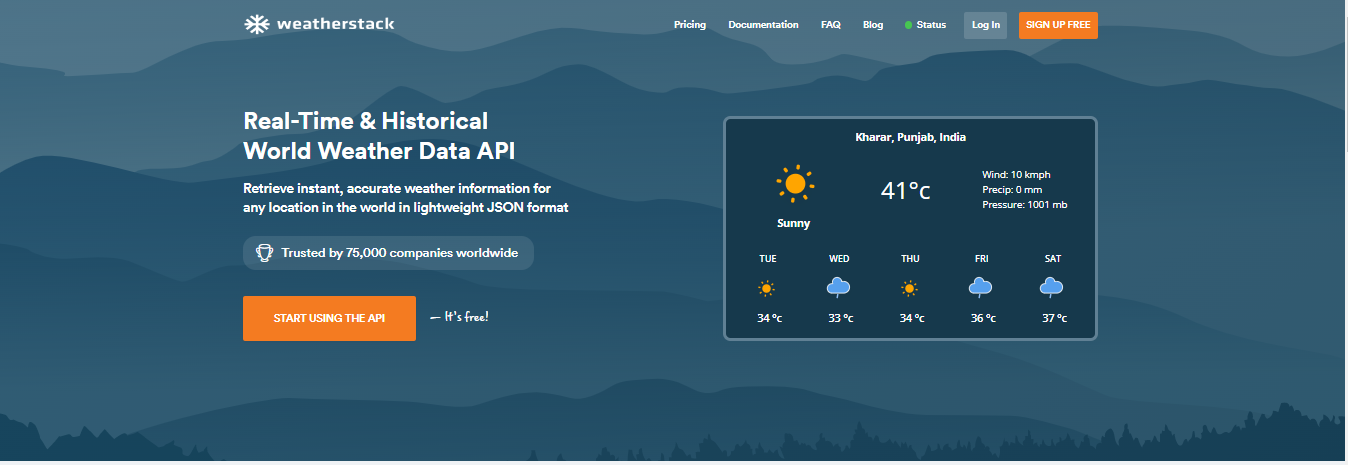Click Trusted by 75,000 companies worldwide badge
1348x465 pixels.
coord(388,253)
